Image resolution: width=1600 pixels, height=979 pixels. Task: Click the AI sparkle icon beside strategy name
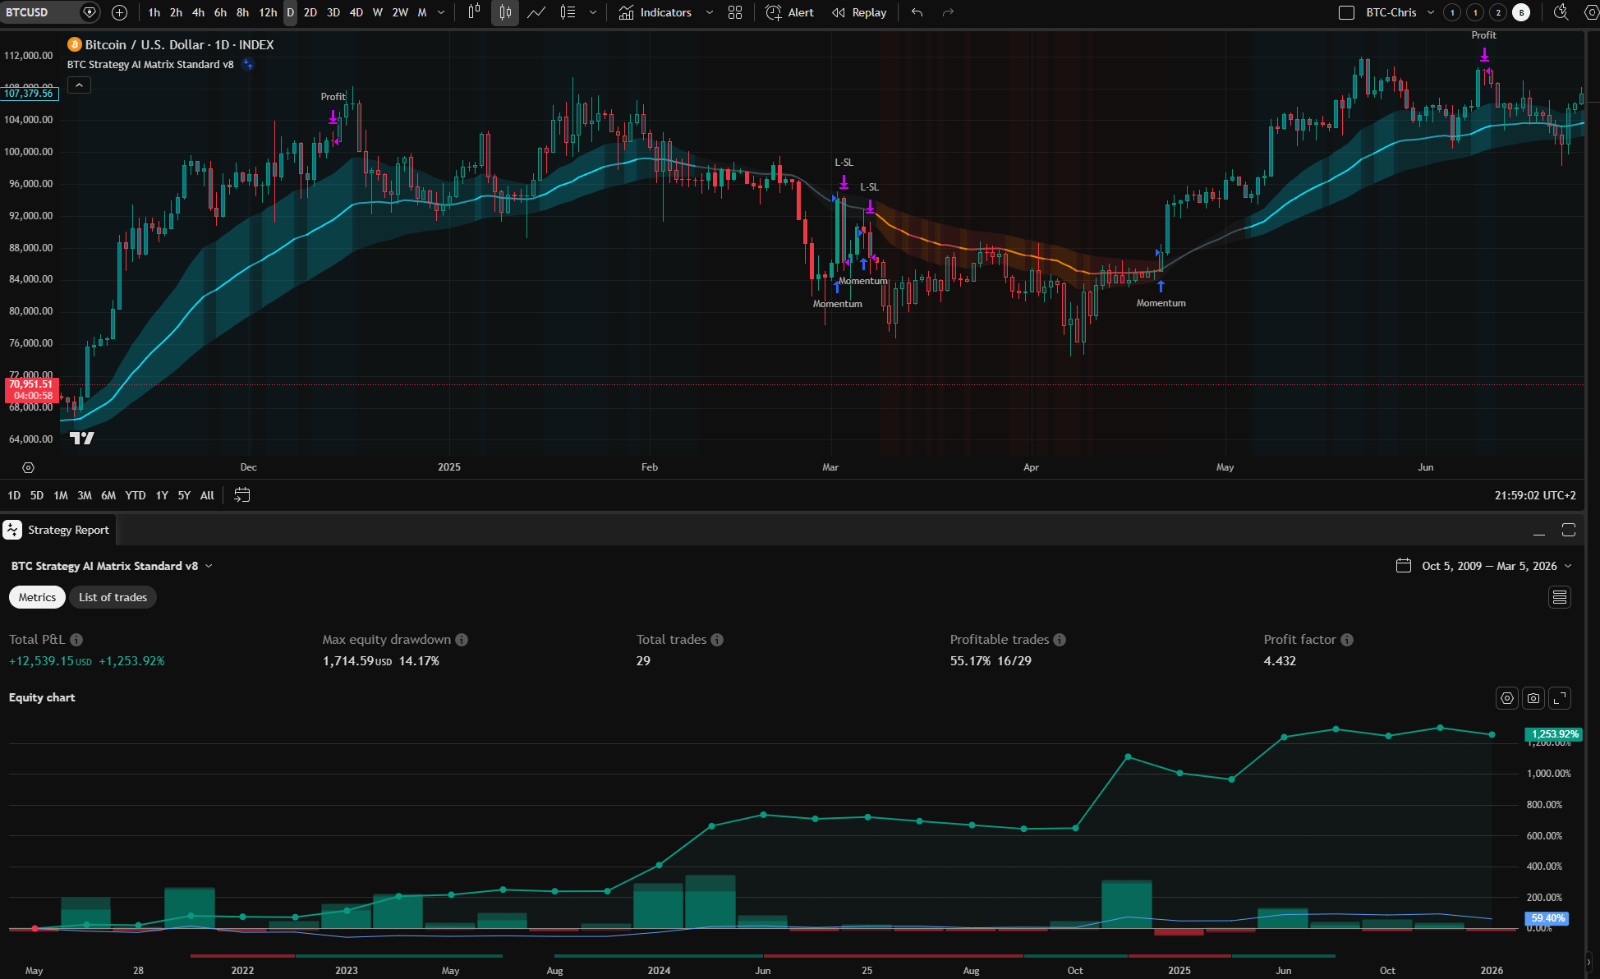tap(248, 65)
